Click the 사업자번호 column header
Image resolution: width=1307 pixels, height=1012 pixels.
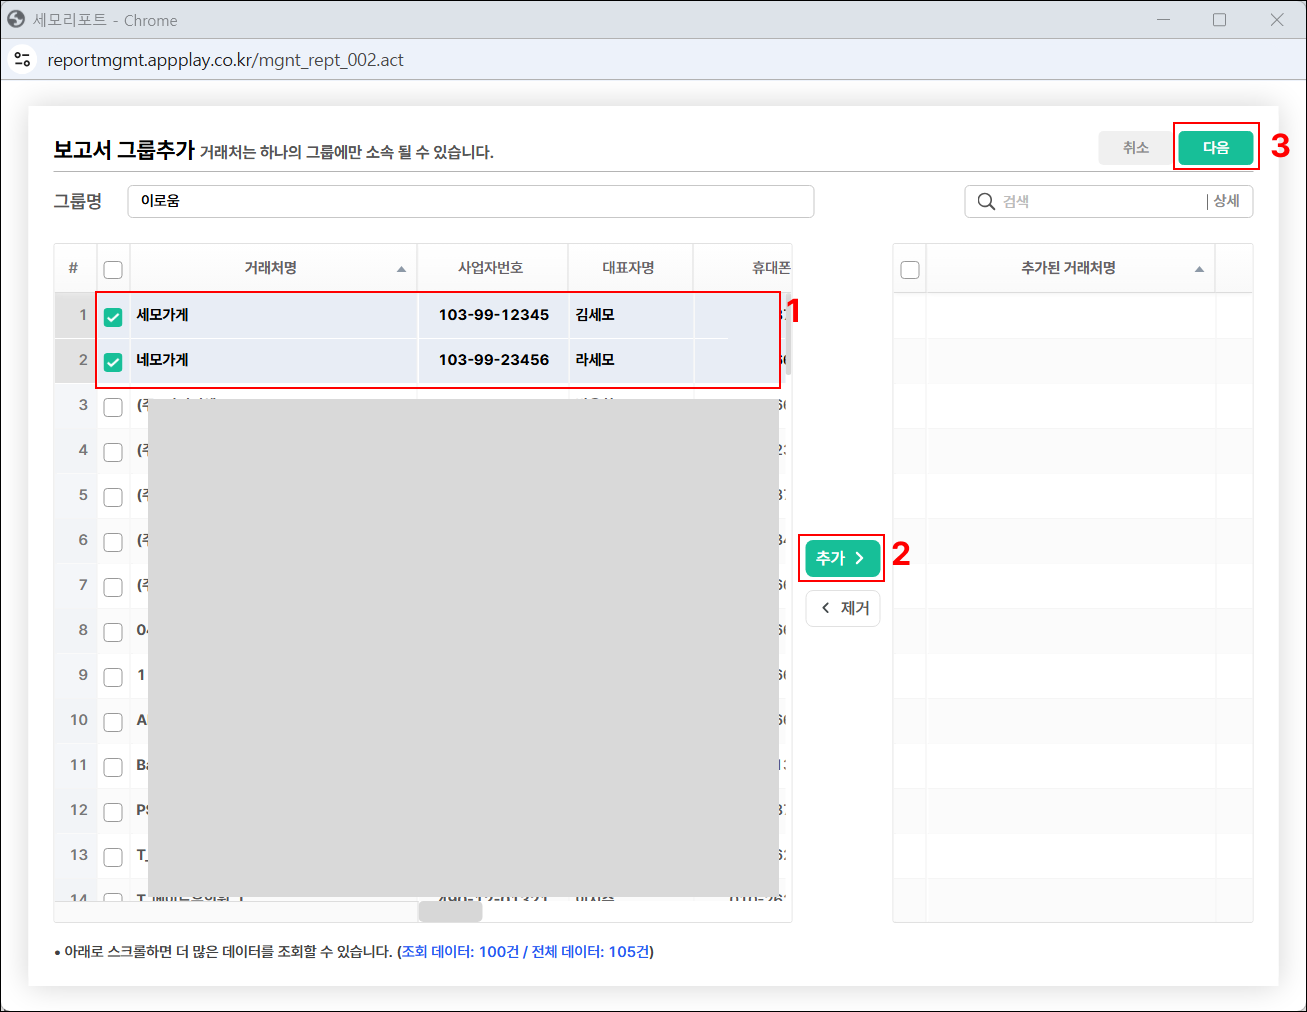point(491,268)
